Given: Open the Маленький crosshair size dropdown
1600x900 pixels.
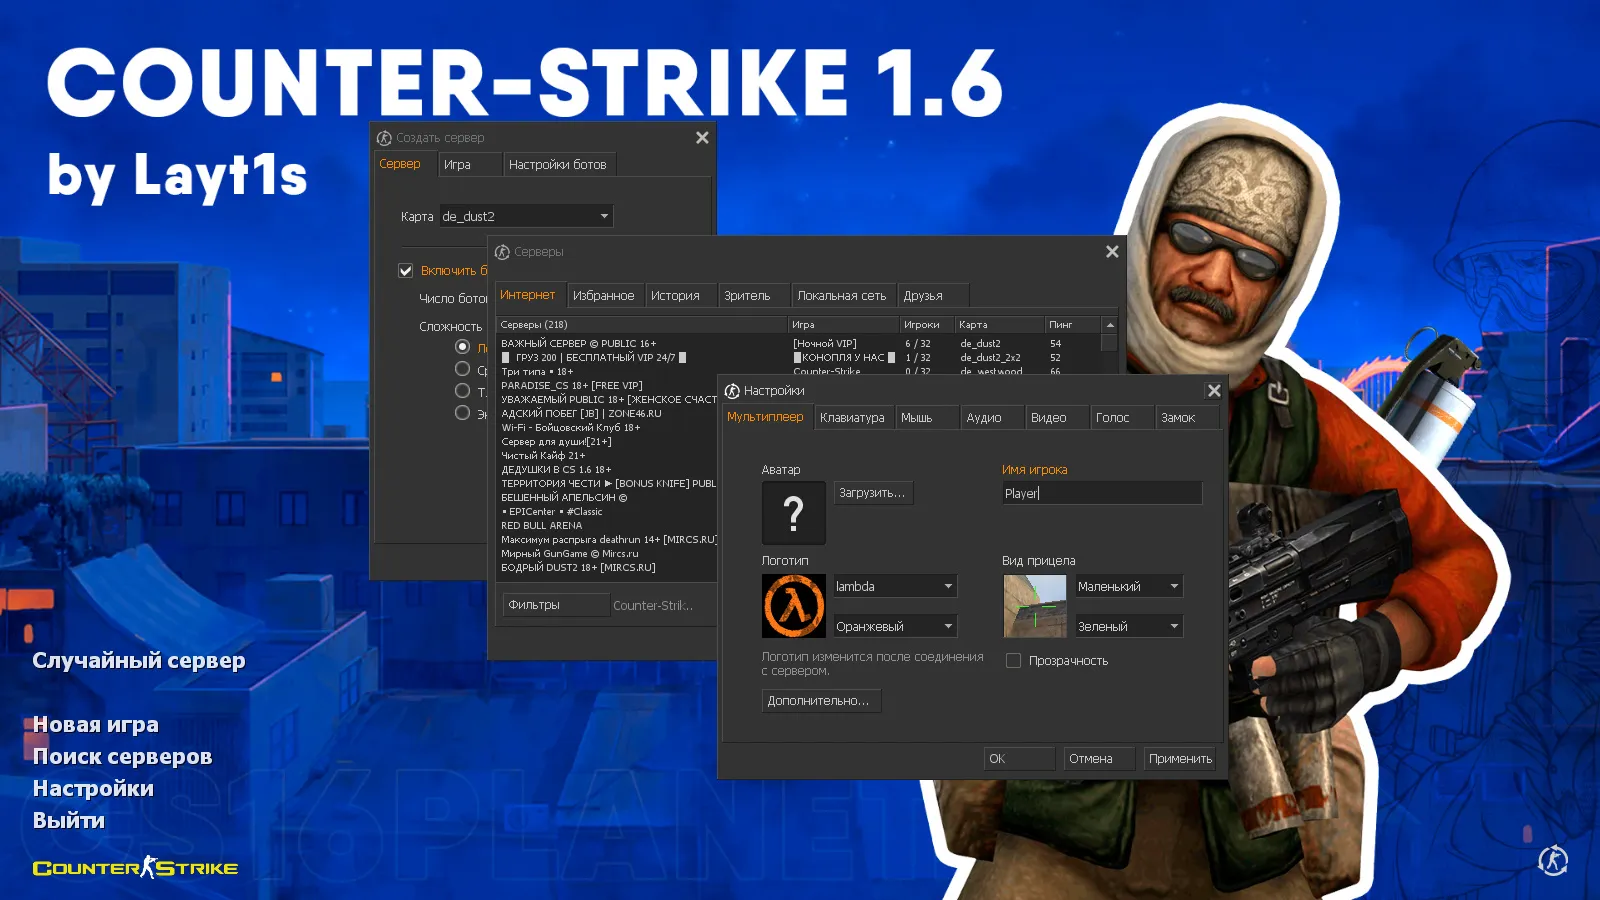Looking at the screenshot, I should pyautogui.click(x=1173, y=587).
